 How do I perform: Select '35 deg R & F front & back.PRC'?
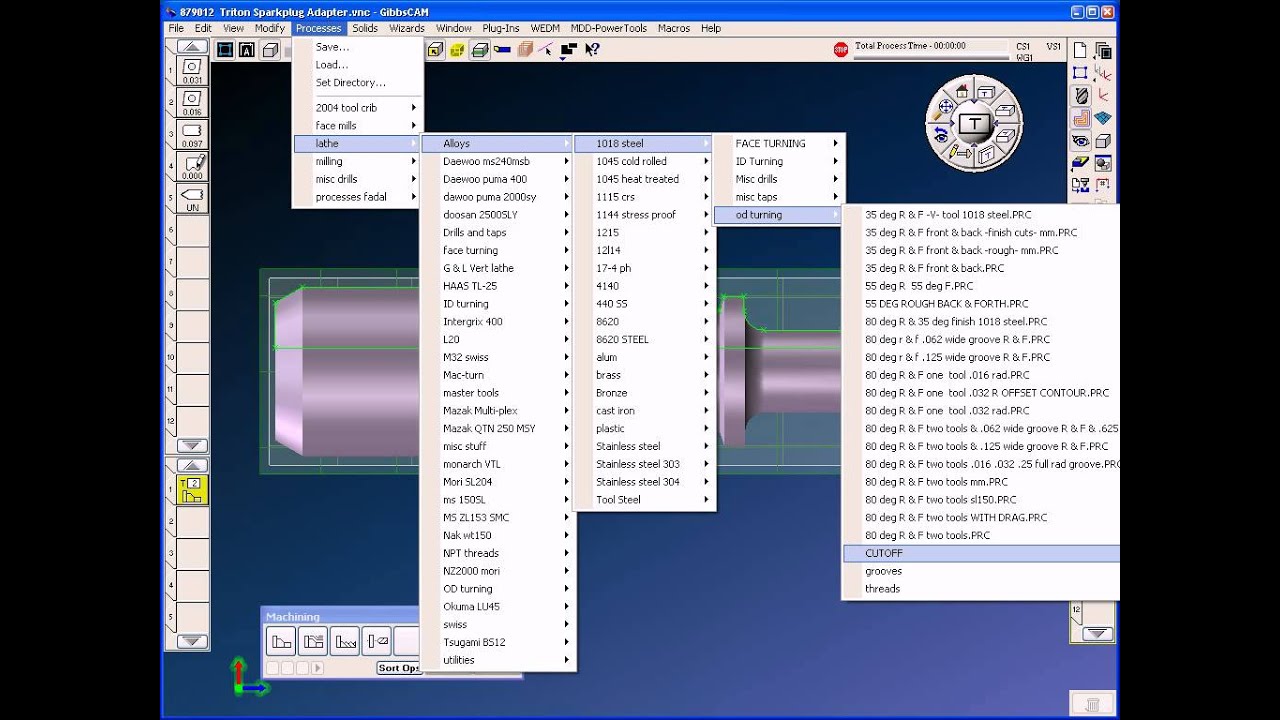click(x=981, y=268)
